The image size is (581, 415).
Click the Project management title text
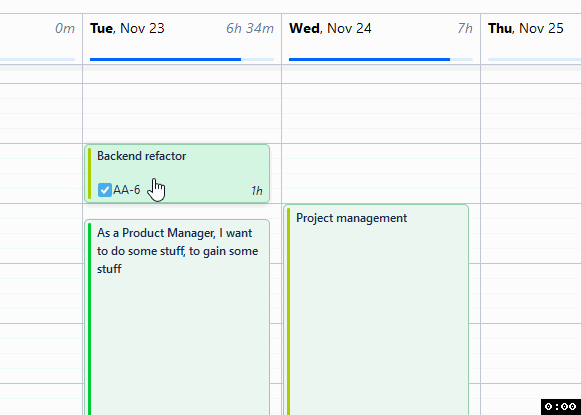(x=352, y=218)
